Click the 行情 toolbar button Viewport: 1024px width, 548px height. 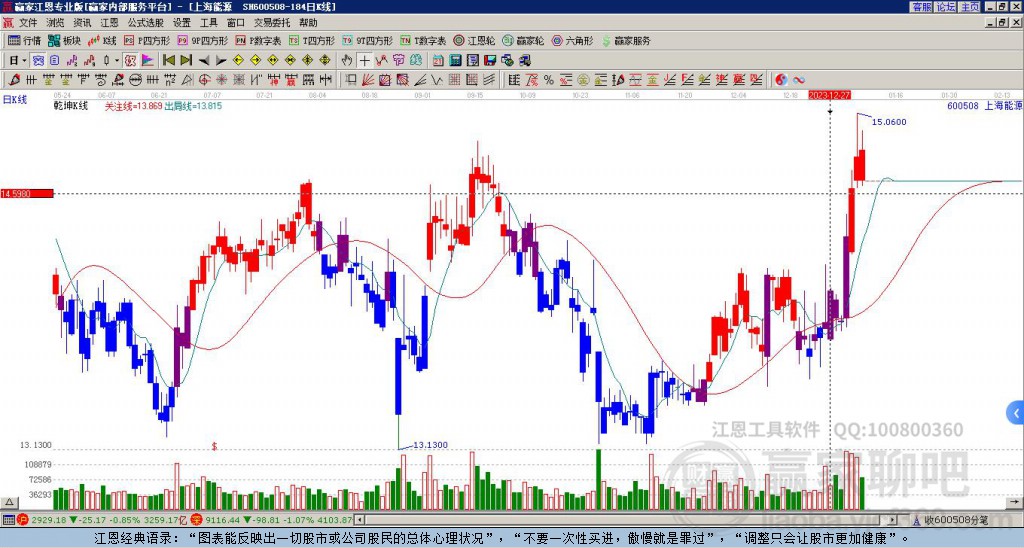pyautogui.click(x=24, y=40)
